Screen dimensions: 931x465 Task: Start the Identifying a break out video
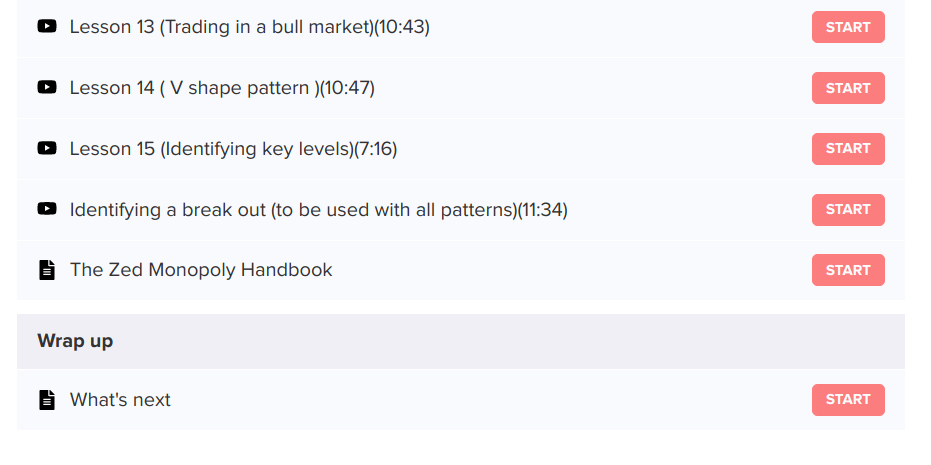pyautogui.click(x=847, y=209)
